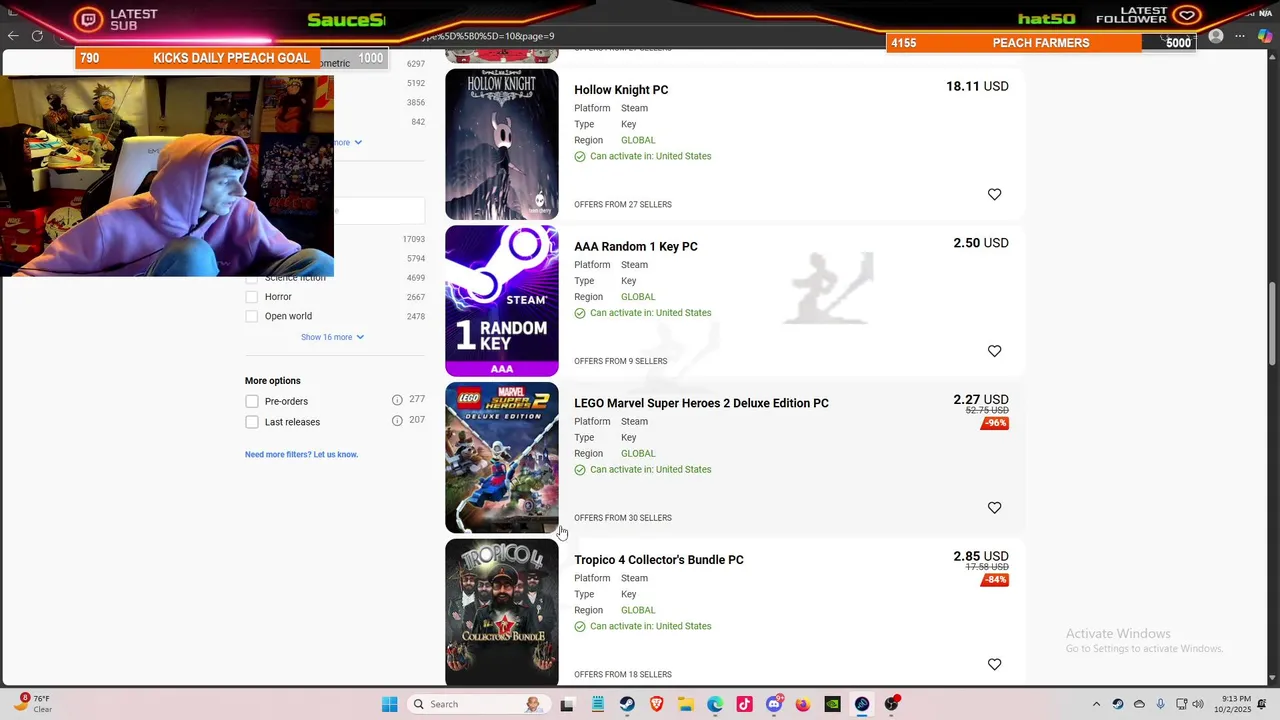The width and height of the screenshot is (1280, 720).
Task: Click OFFERS FROM 30 SELLERS text
Action: [623, 518]
